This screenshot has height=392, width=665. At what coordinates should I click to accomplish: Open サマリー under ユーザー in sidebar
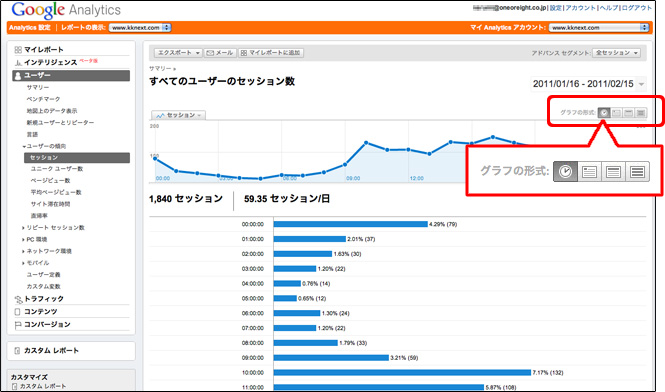pos(38,87)
